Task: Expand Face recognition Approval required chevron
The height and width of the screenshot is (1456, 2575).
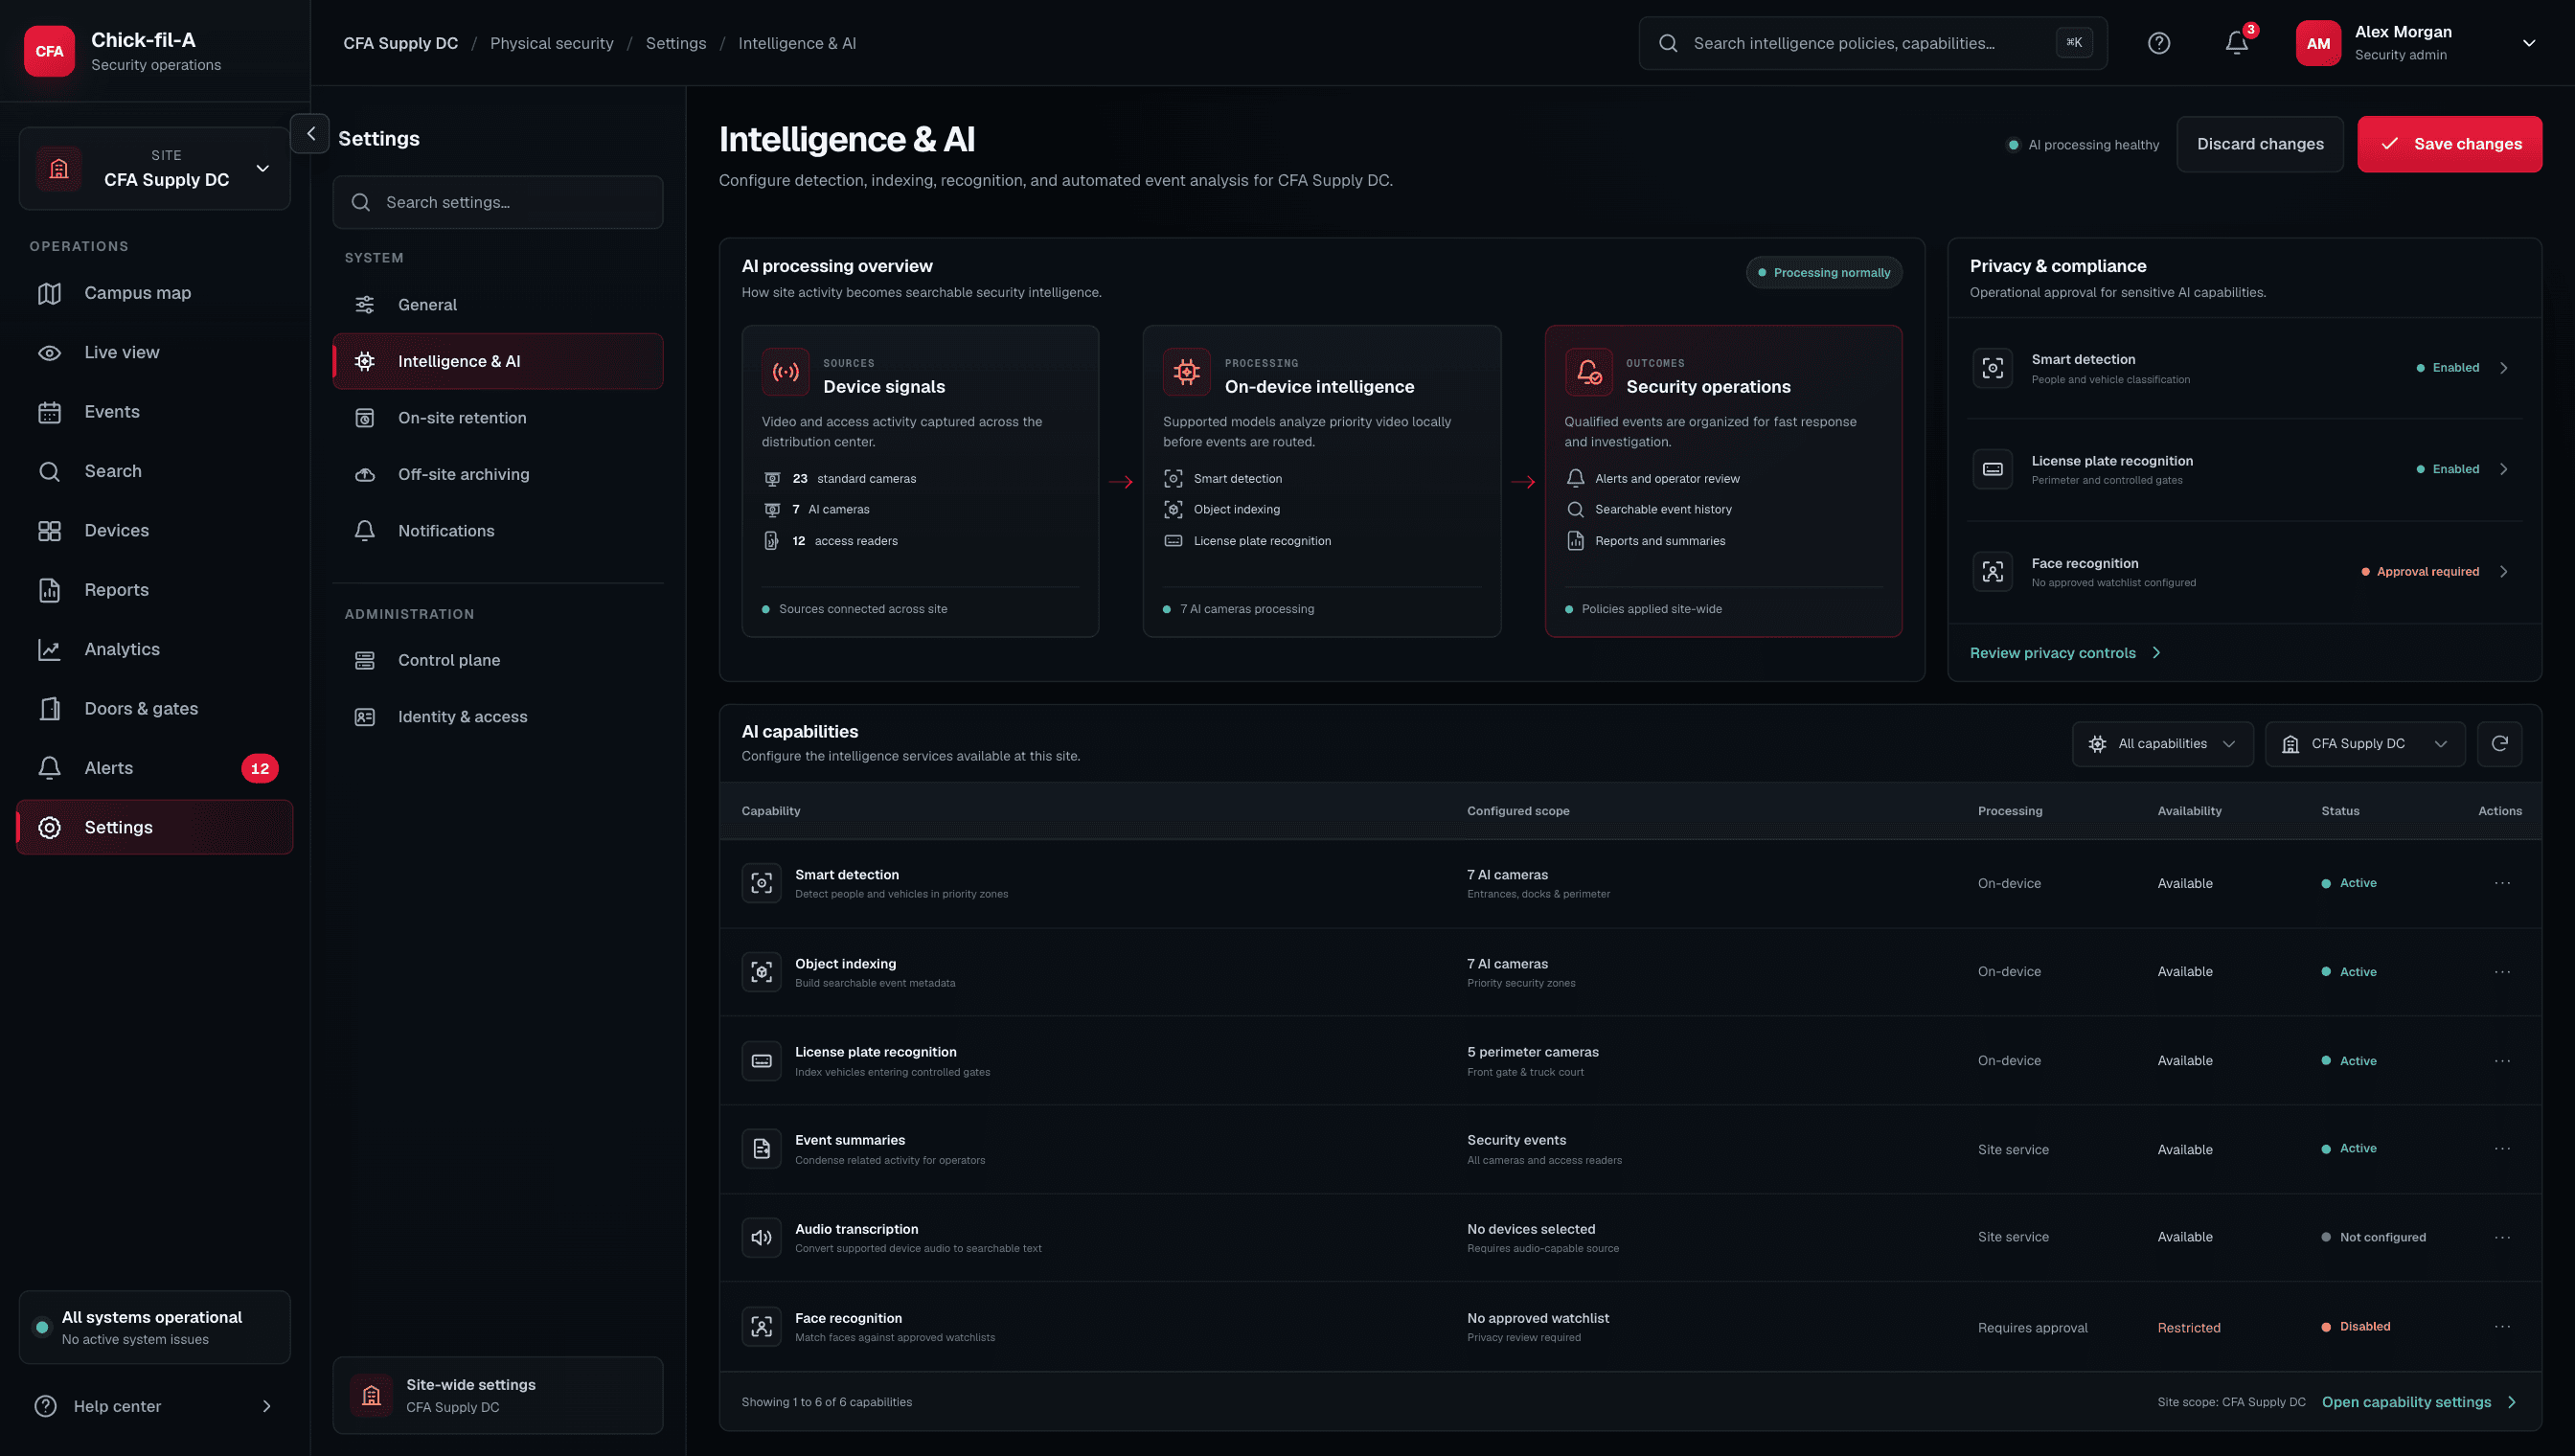Action: pos(2503,572)
